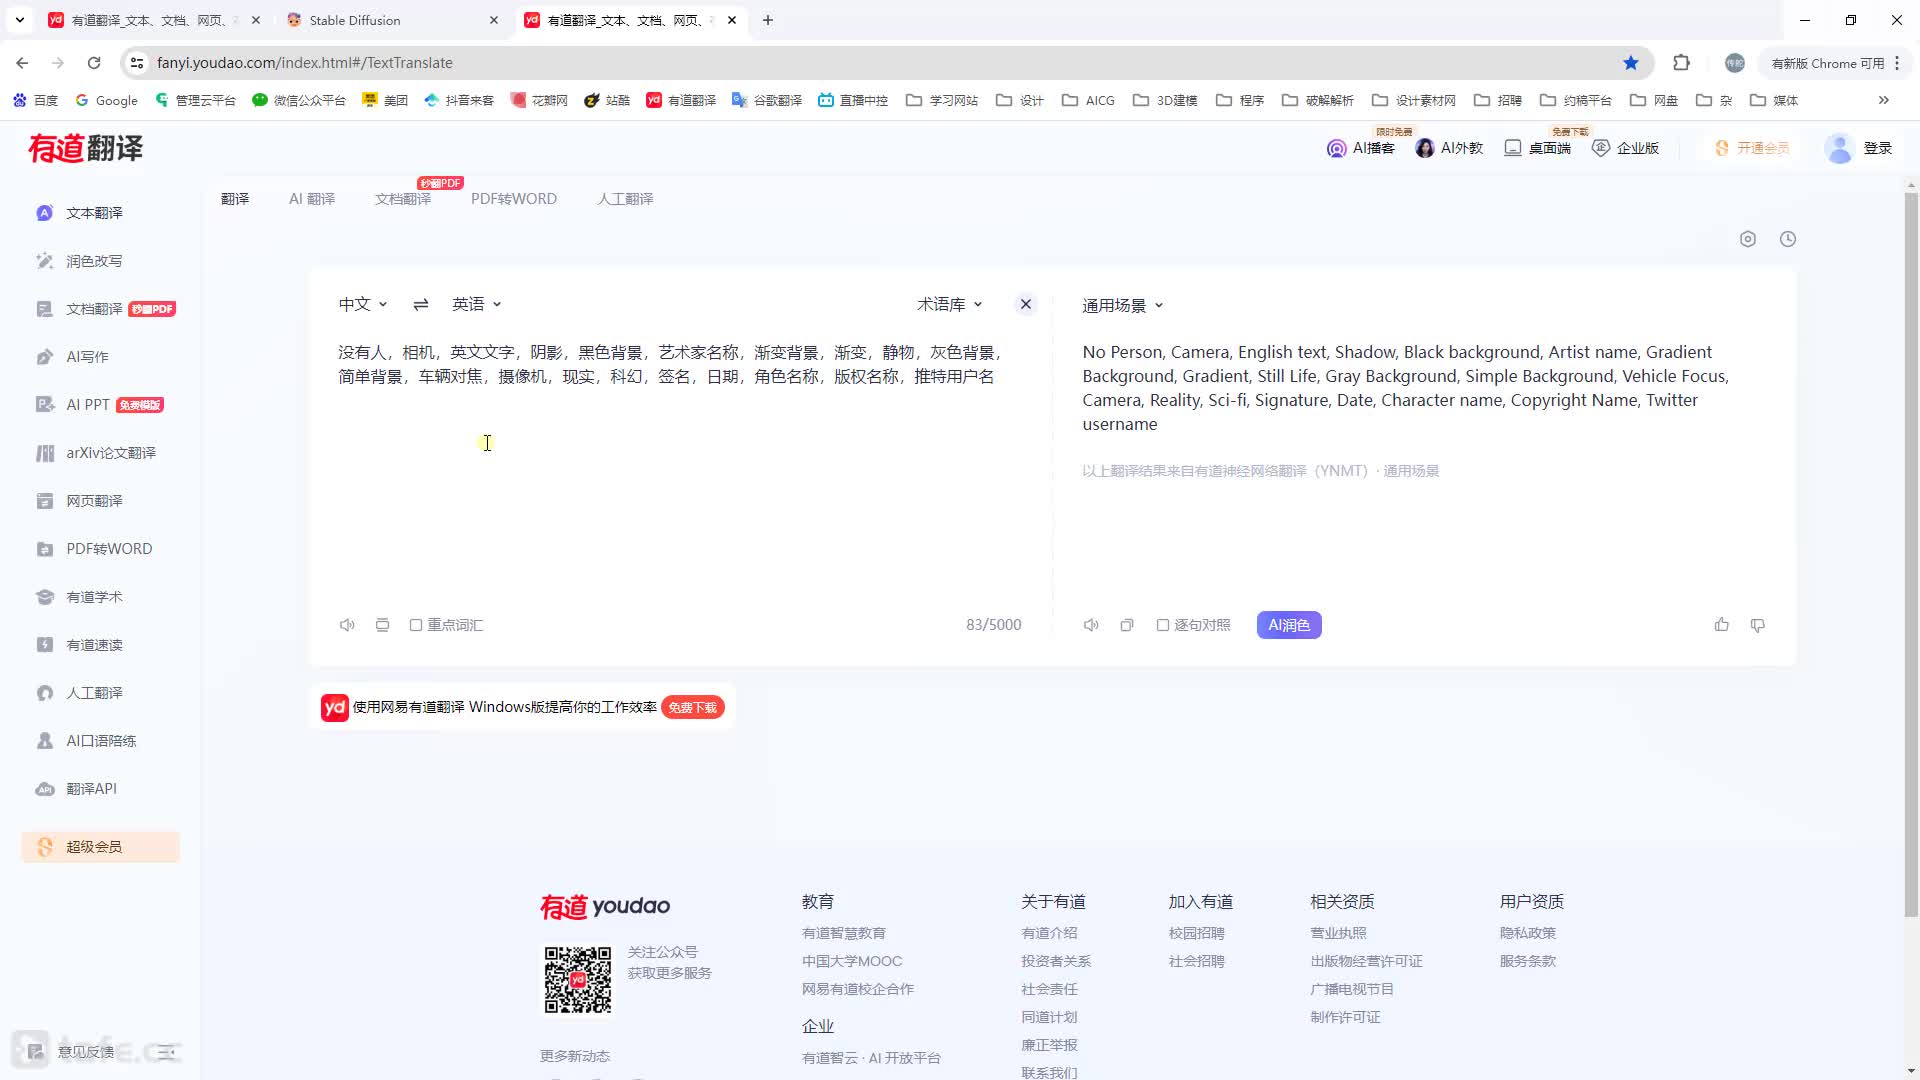Give a thumbs up to translation
Screen dimensions: 1920x1080
click(1721, 625)
